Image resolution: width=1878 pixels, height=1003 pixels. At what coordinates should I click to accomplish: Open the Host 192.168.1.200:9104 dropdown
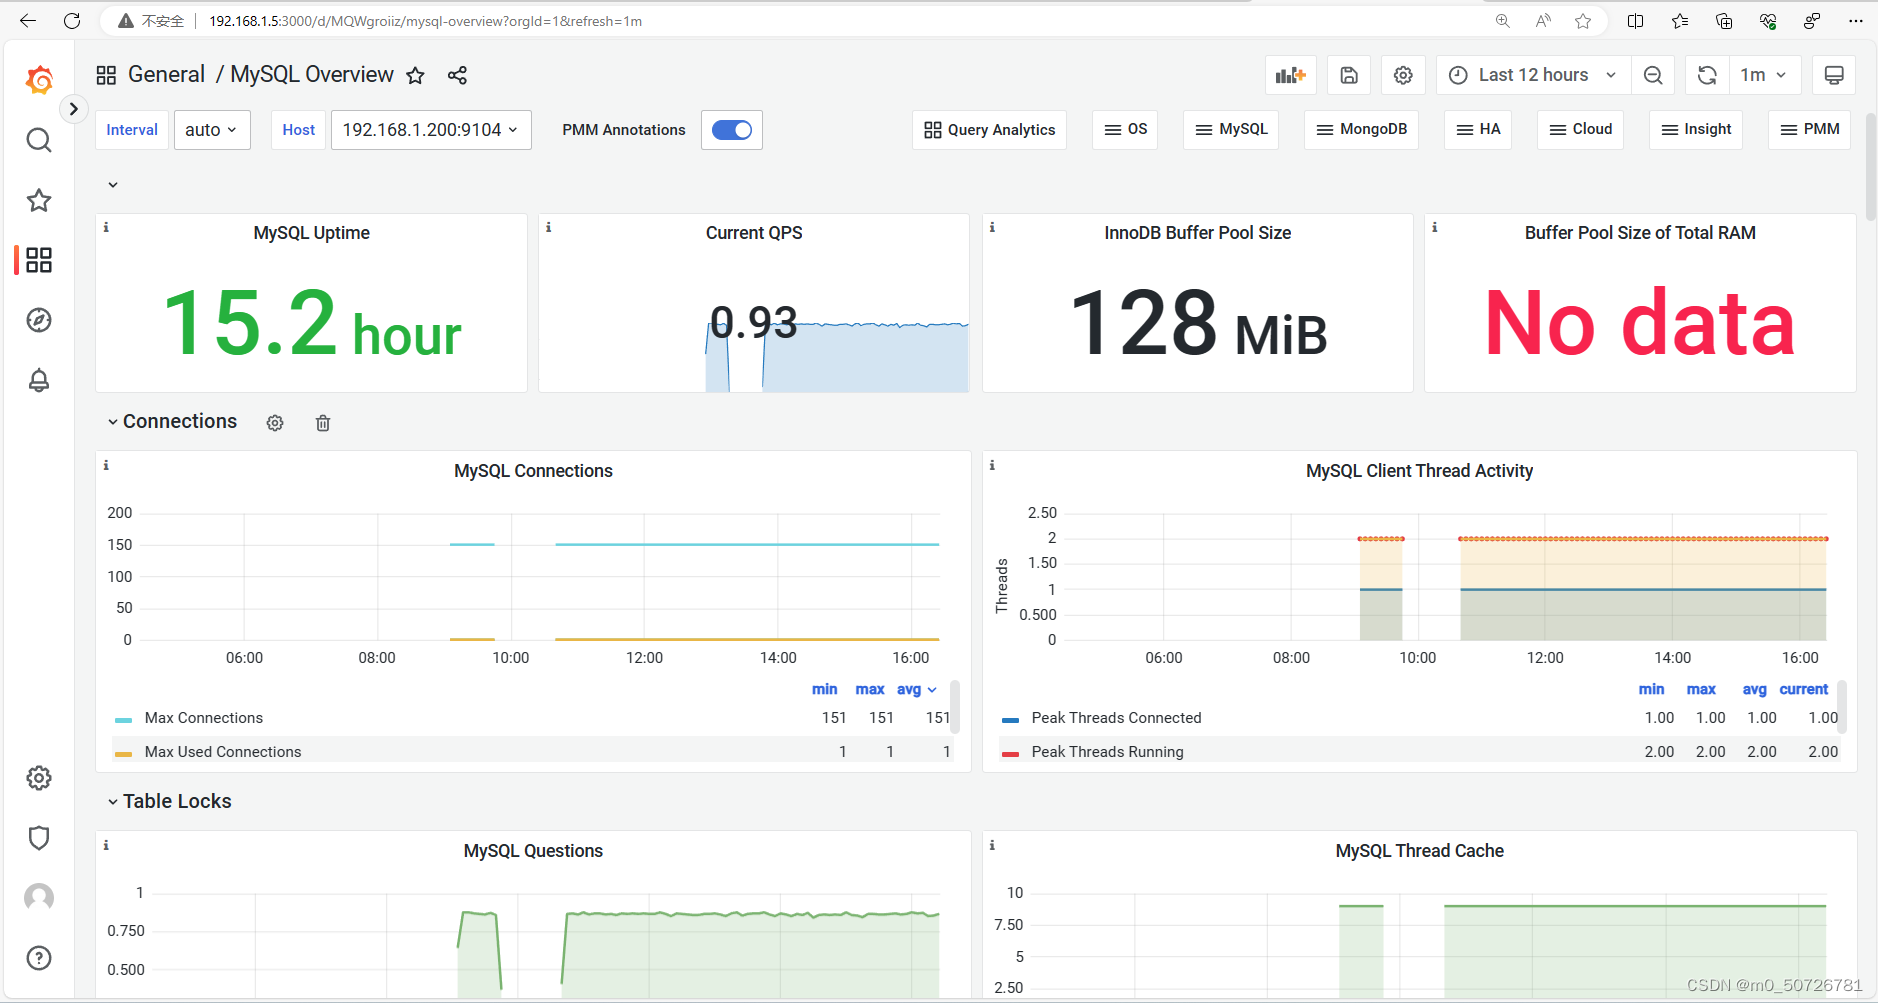click(431, 130)
